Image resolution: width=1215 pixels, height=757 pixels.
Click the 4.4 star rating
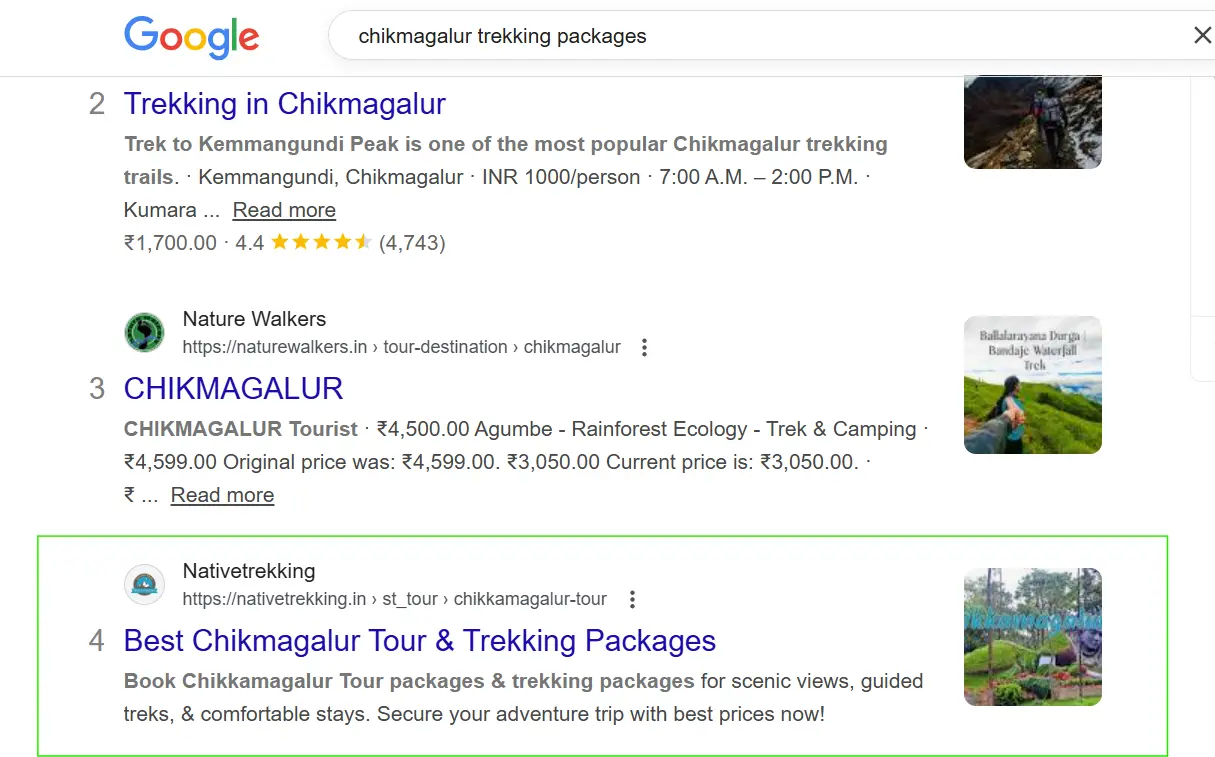[x=320, y=242]
